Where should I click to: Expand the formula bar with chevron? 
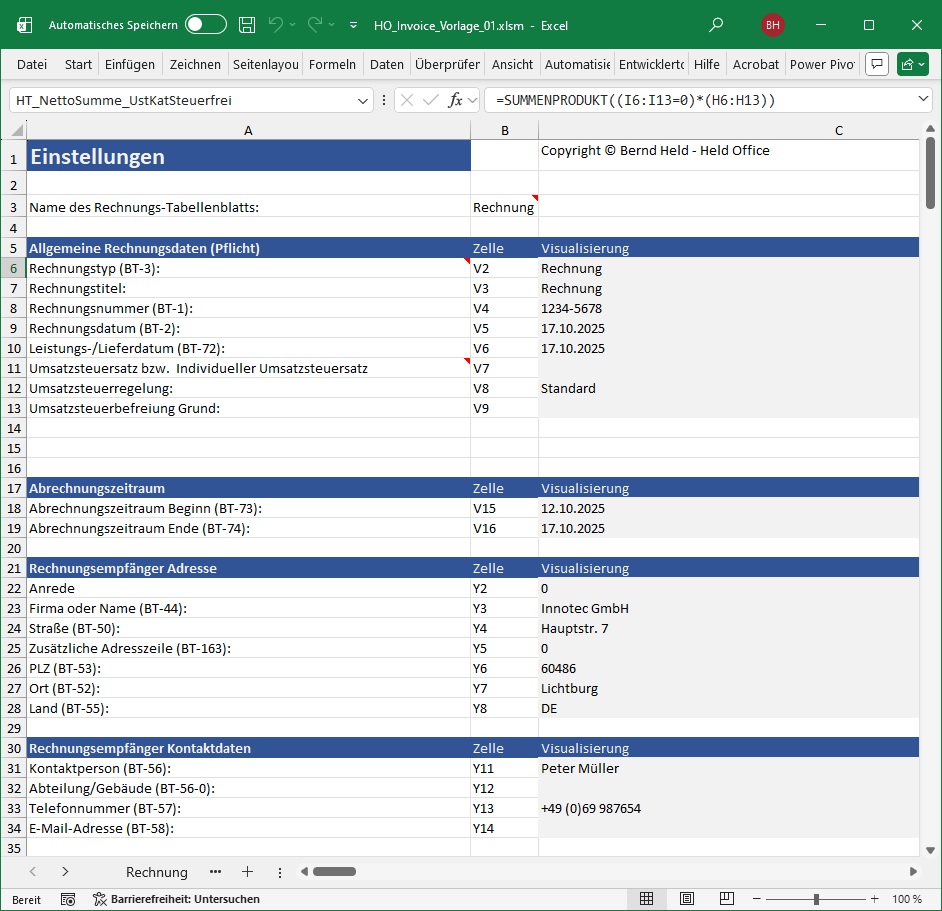[x=923, y=100]
